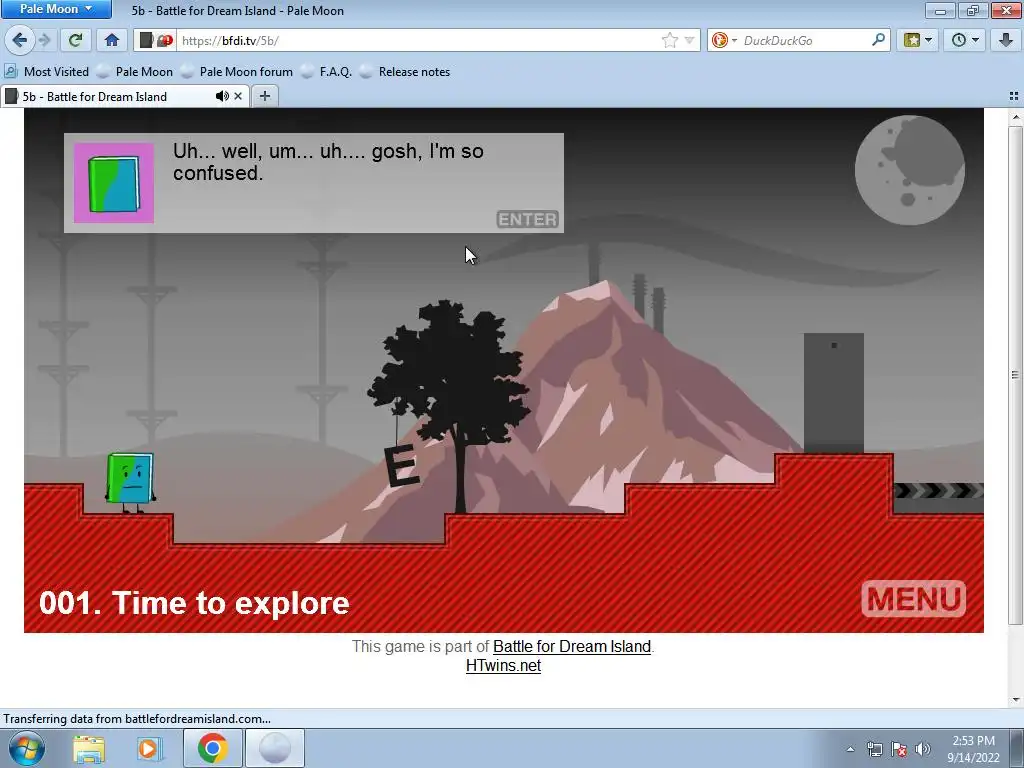Go forward with the forward arrow
The image size is (1024, 768).
point(45,40)
